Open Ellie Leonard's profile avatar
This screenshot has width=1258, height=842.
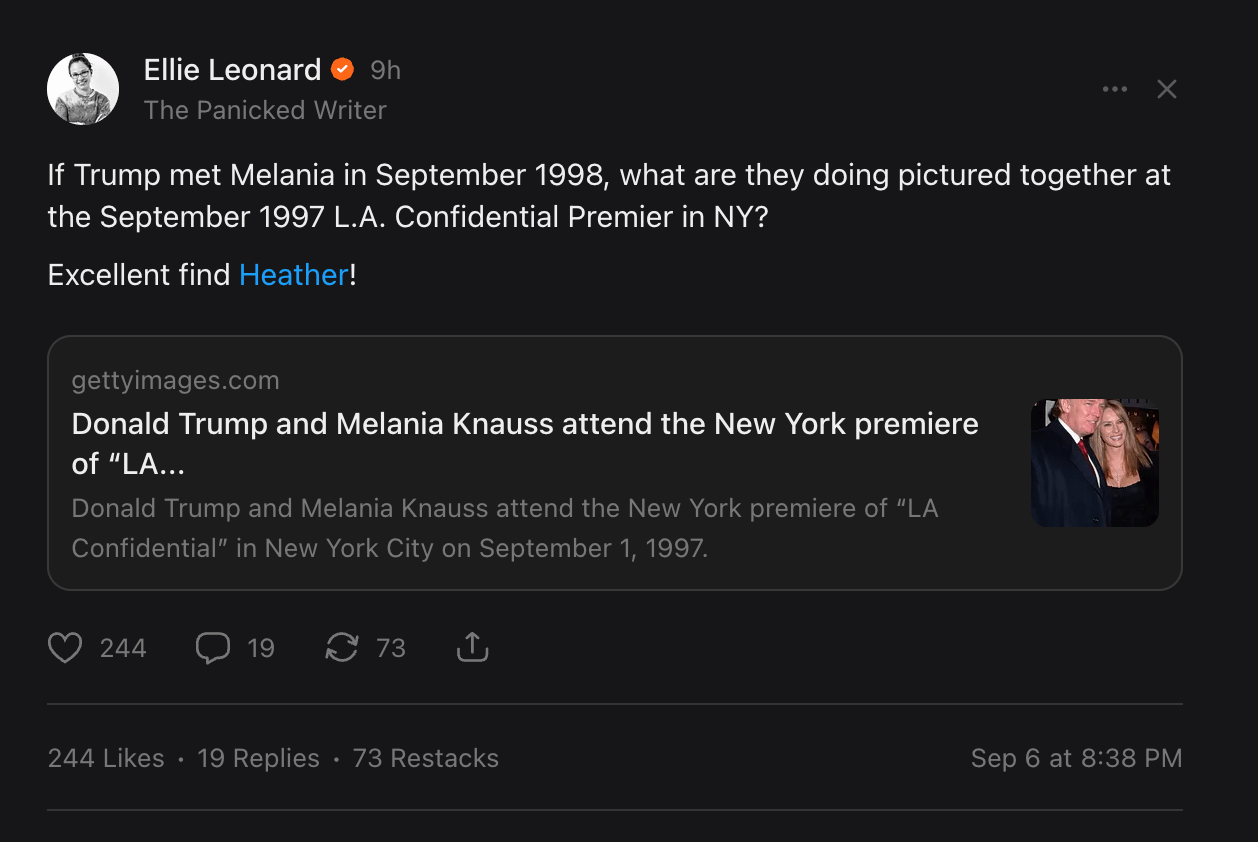pyautogui.click(x=83, y=89)
